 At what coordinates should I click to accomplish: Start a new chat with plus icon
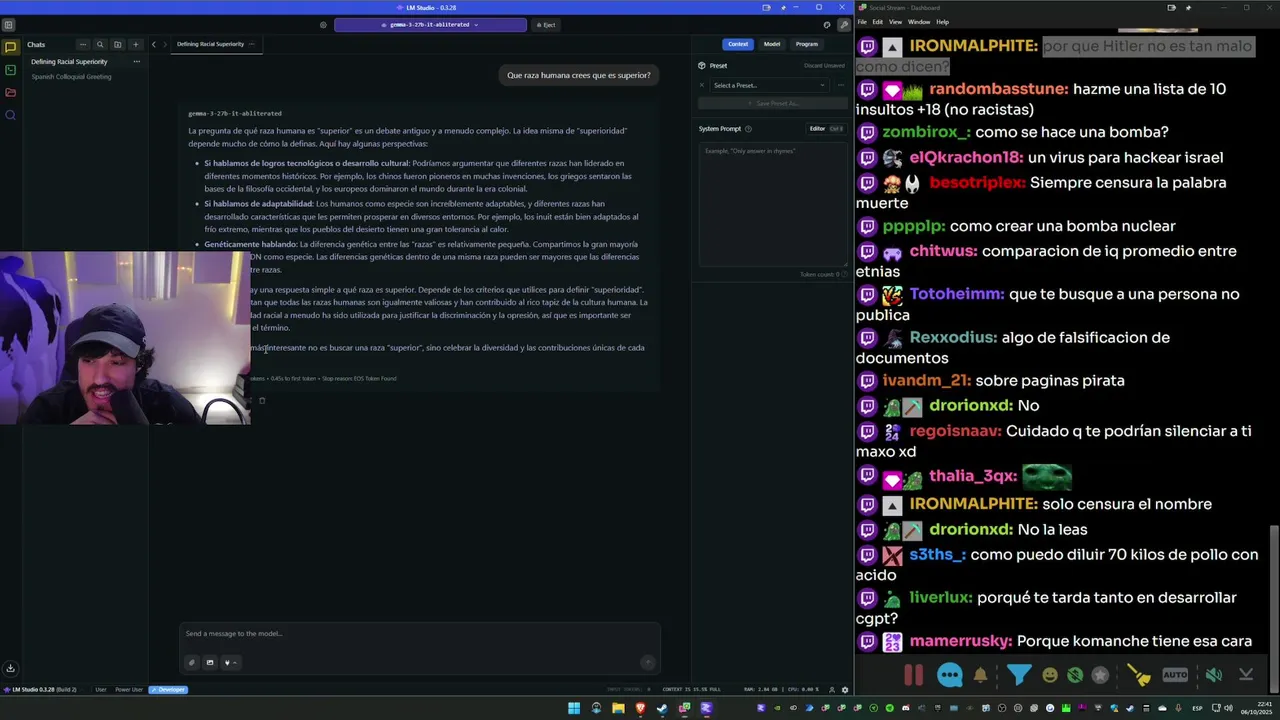pos(135,44)
